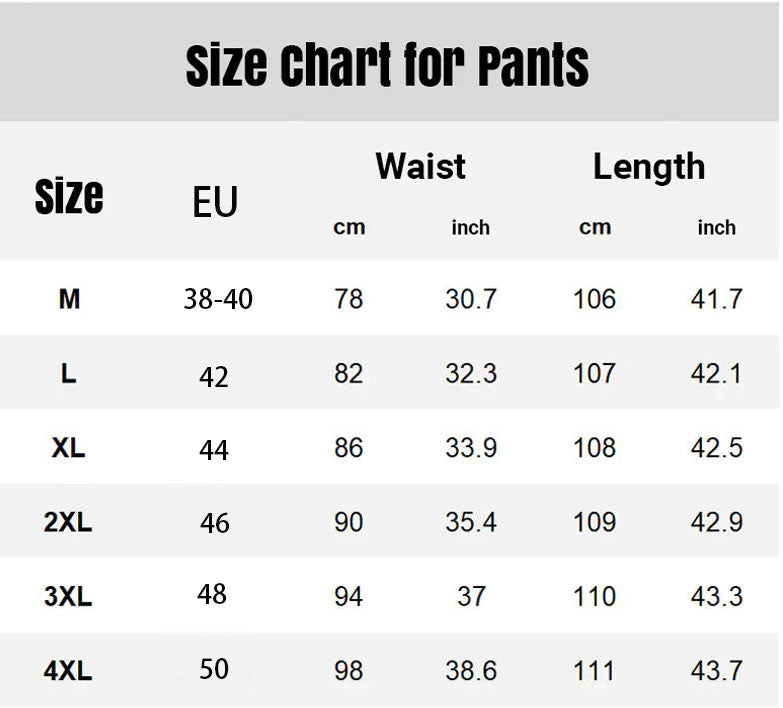Image resolution: width=783 pixels, height=708 pixels.
Task: Select the 2XL size row label
Action: [x=69, y=521]
